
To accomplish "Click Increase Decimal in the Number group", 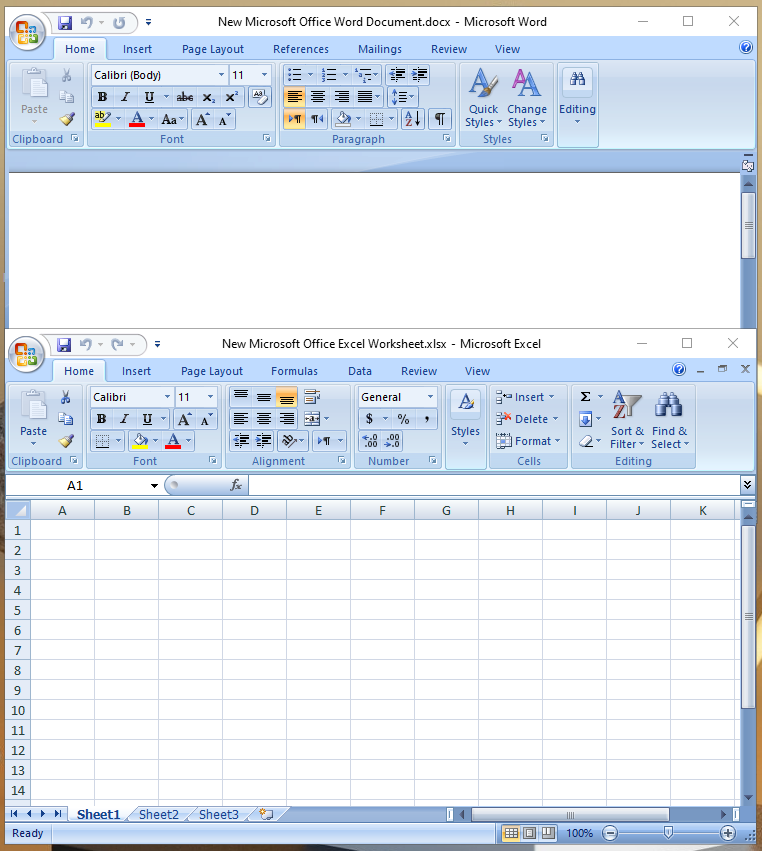I will pyautogui.click(x=370, y=441).
